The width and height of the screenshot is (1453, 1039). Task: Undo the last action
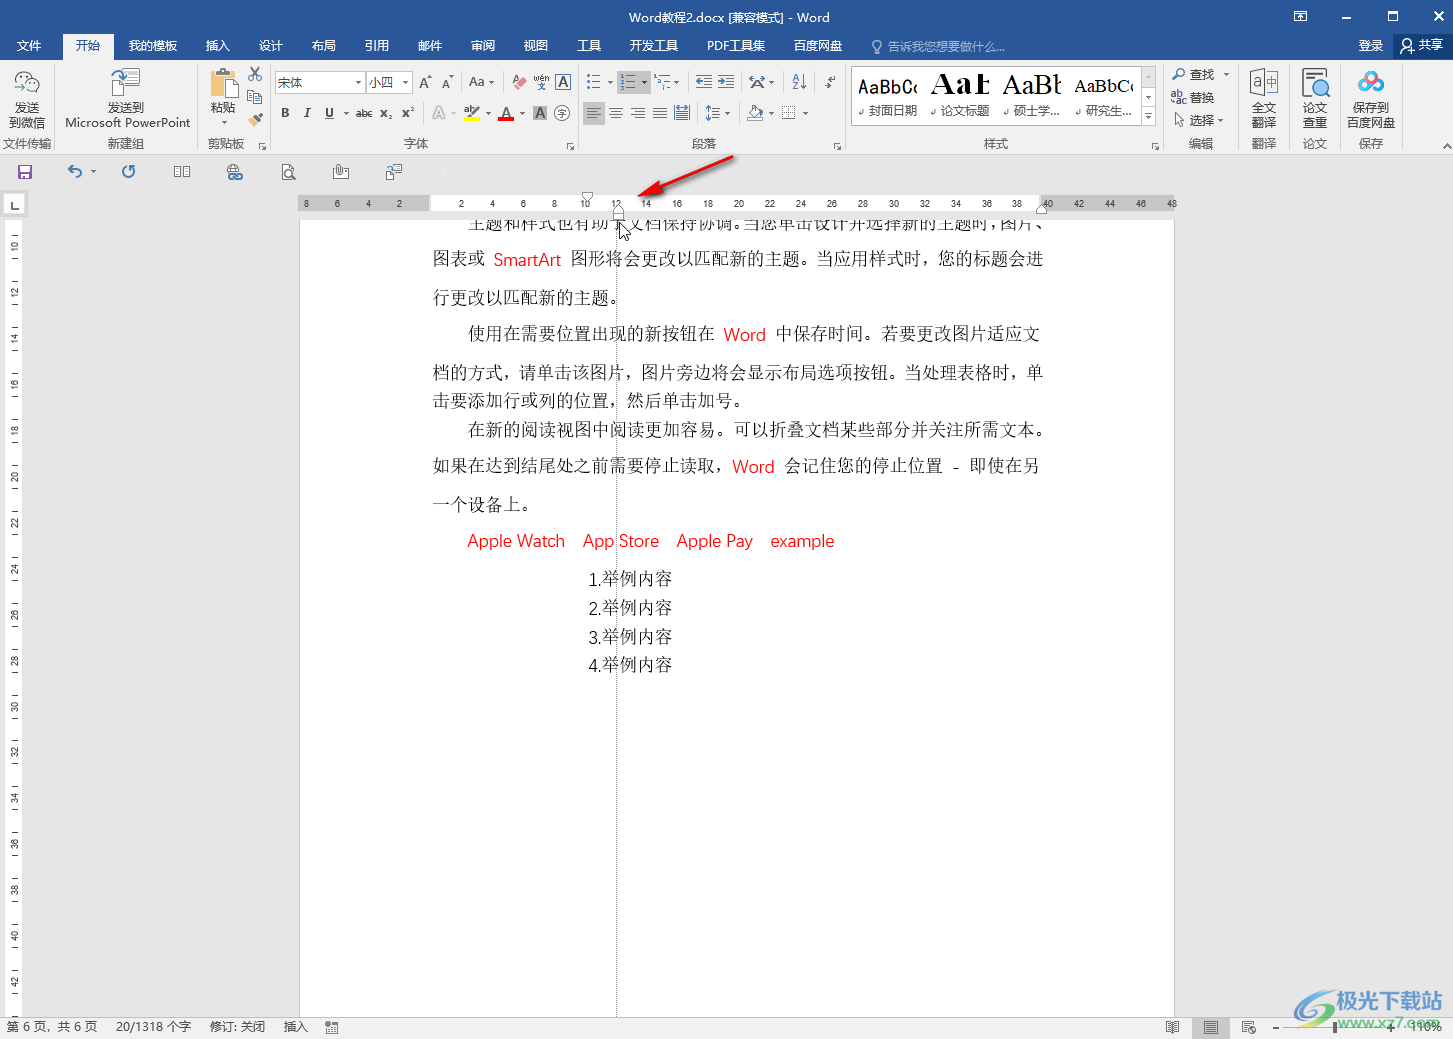[75, 172]
